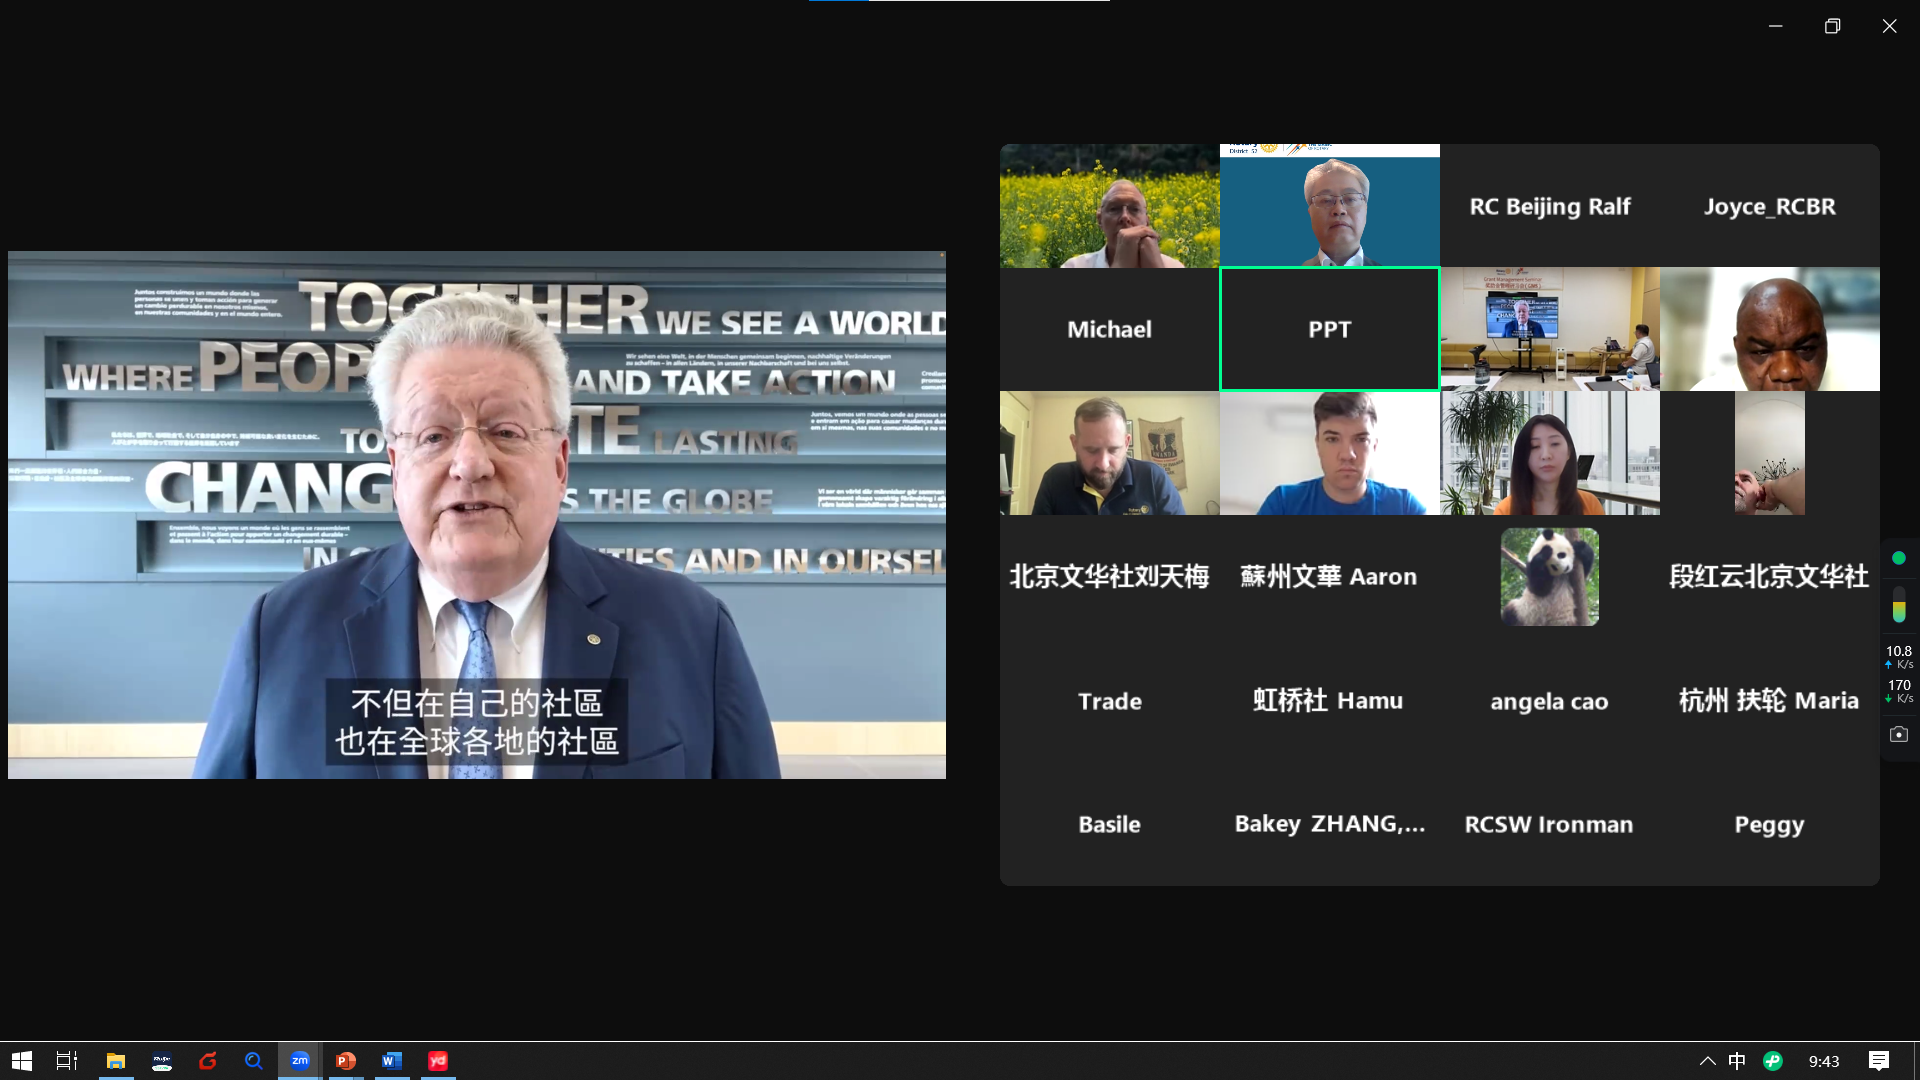This screenshot has width=1920, height=1080.
Task: Select the angela cao tile
Action: (1550, 701)
